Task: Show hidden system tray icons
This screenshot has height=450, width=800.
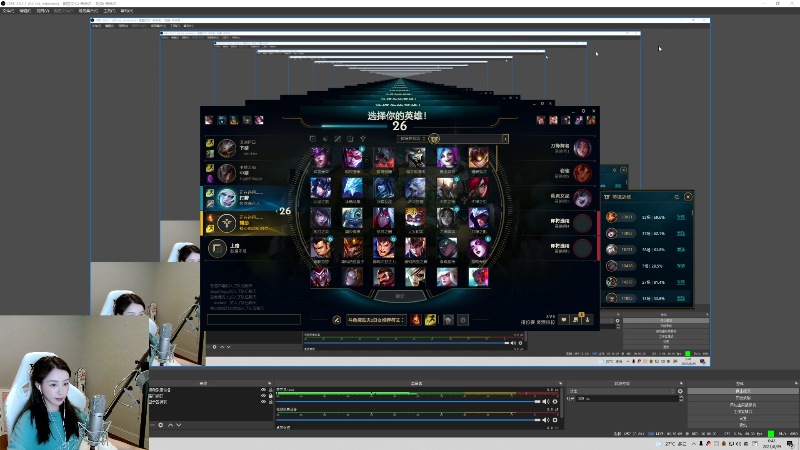Action: point(694,444)
